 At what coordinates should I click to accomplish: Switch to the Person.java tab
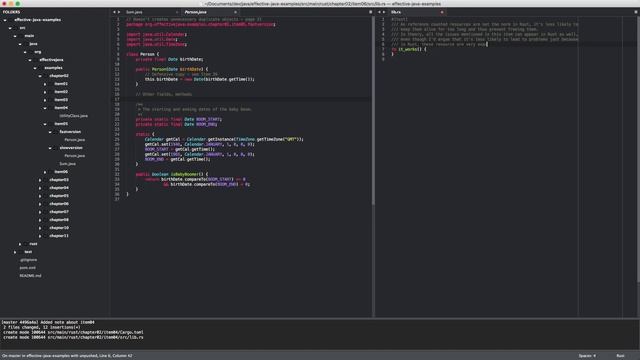(196, 12)
